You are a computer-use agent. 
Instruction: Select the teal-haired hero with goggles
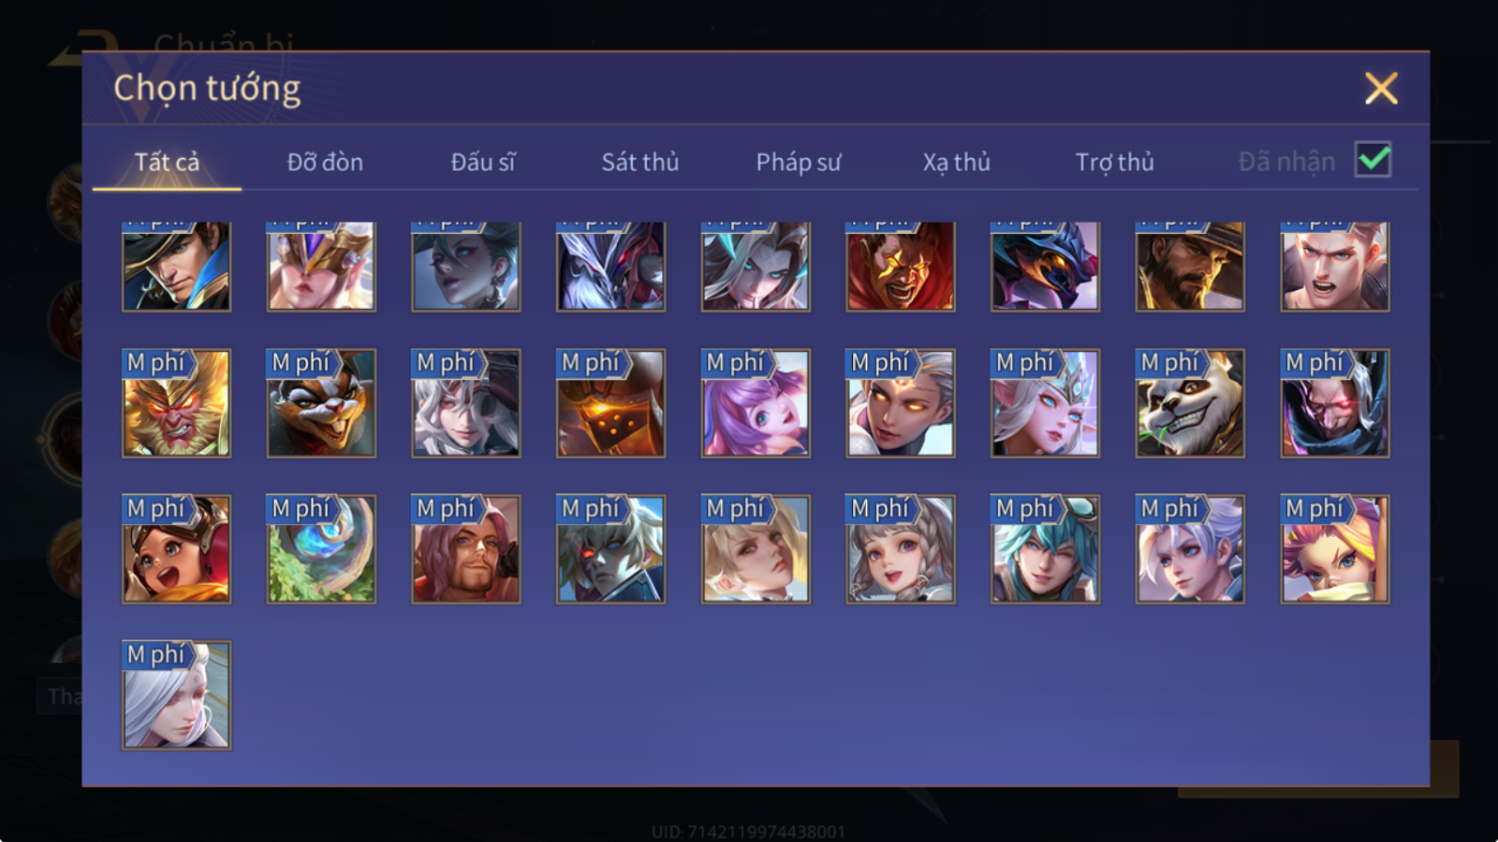[x=1045, y=549]
